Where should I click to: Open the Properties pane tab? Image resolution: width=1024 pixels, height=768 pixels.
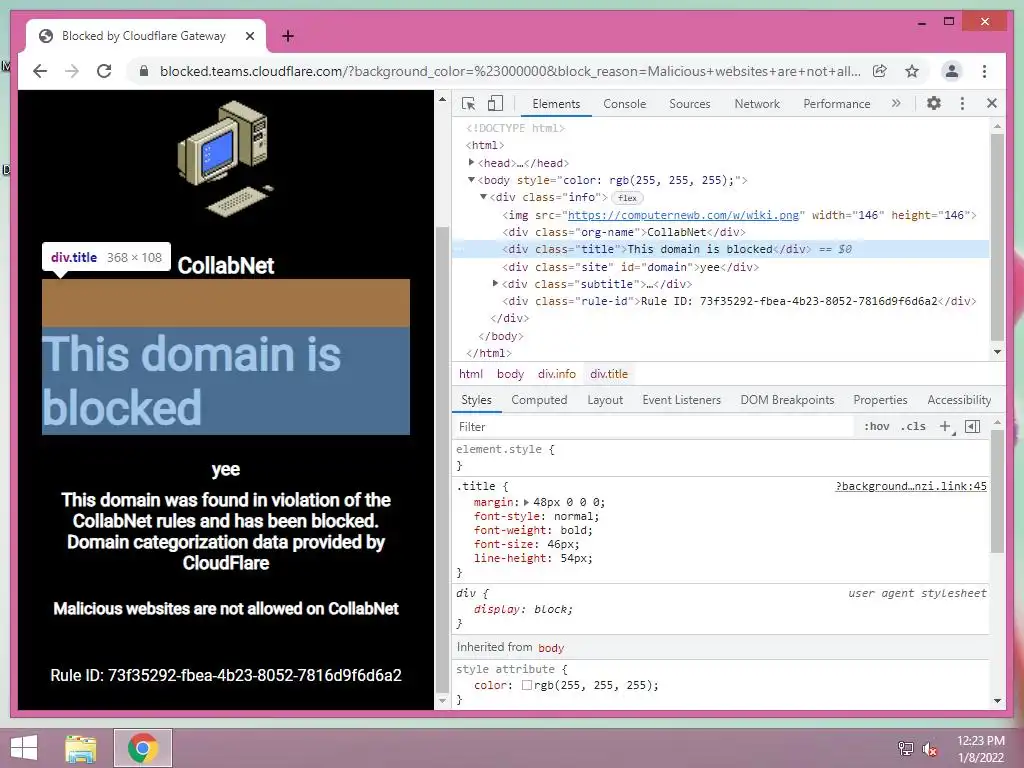pos(880,400)
